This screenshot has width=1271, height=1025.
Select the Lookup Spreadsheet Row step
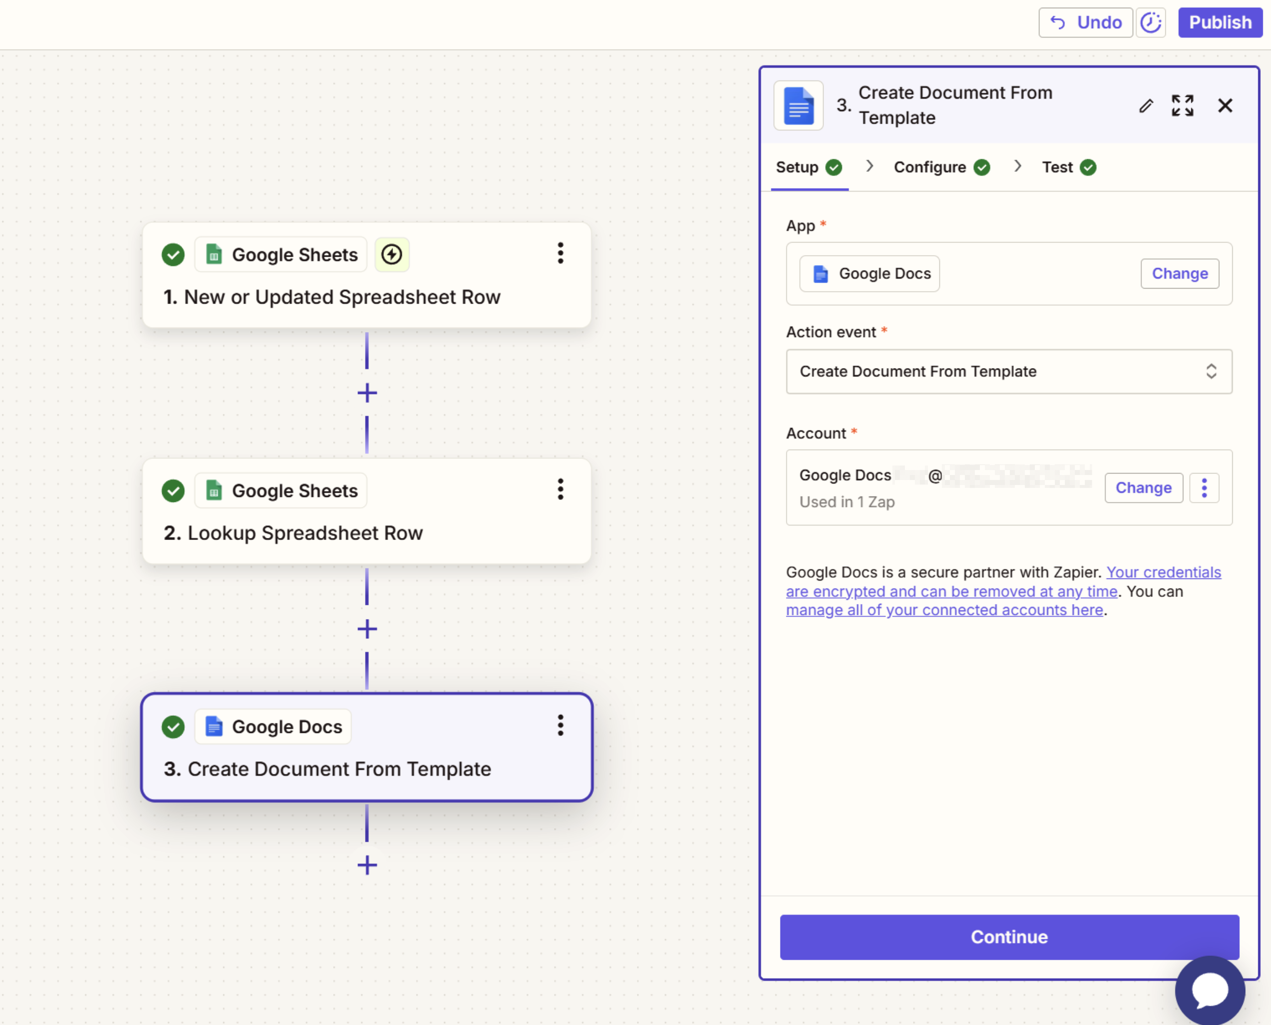click(x=367, y=511)
